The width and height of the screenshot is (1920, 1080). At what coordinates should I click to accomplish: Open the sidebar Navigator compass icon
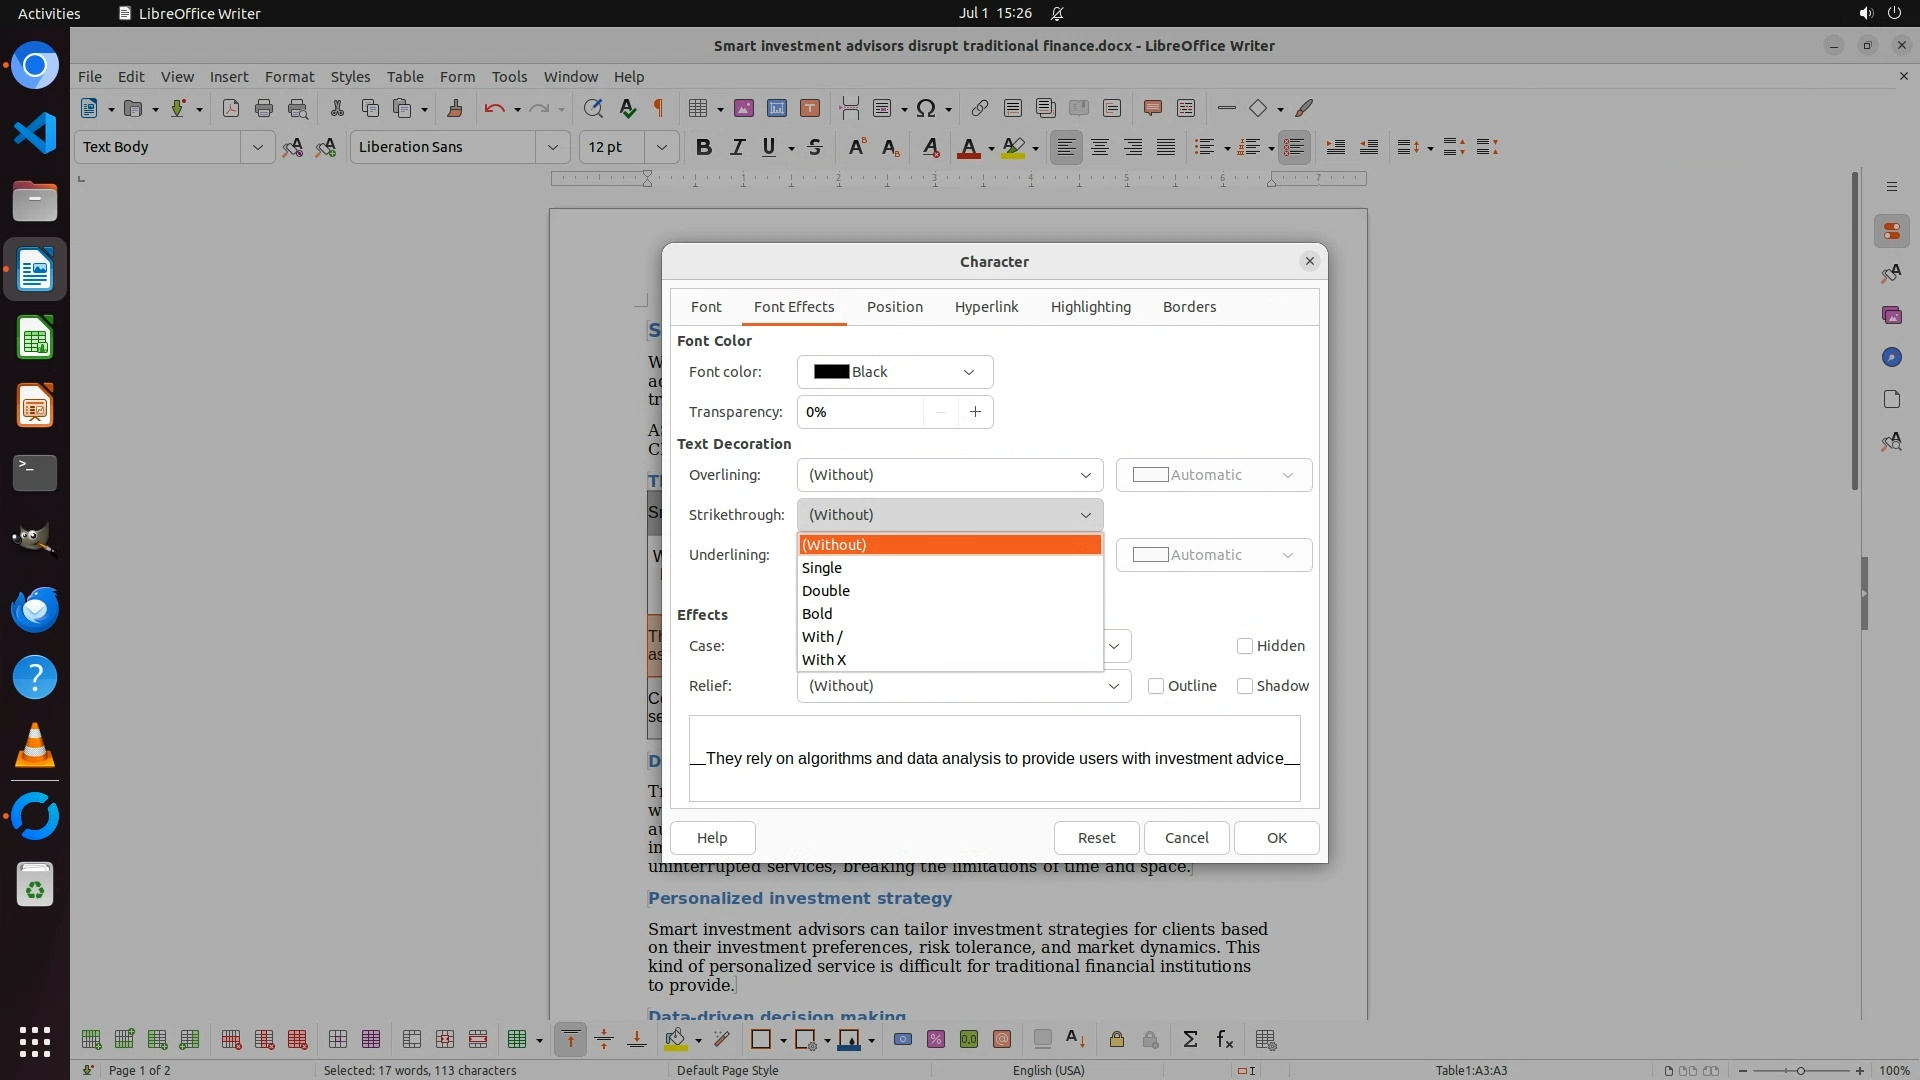(x=1891, y=357)
